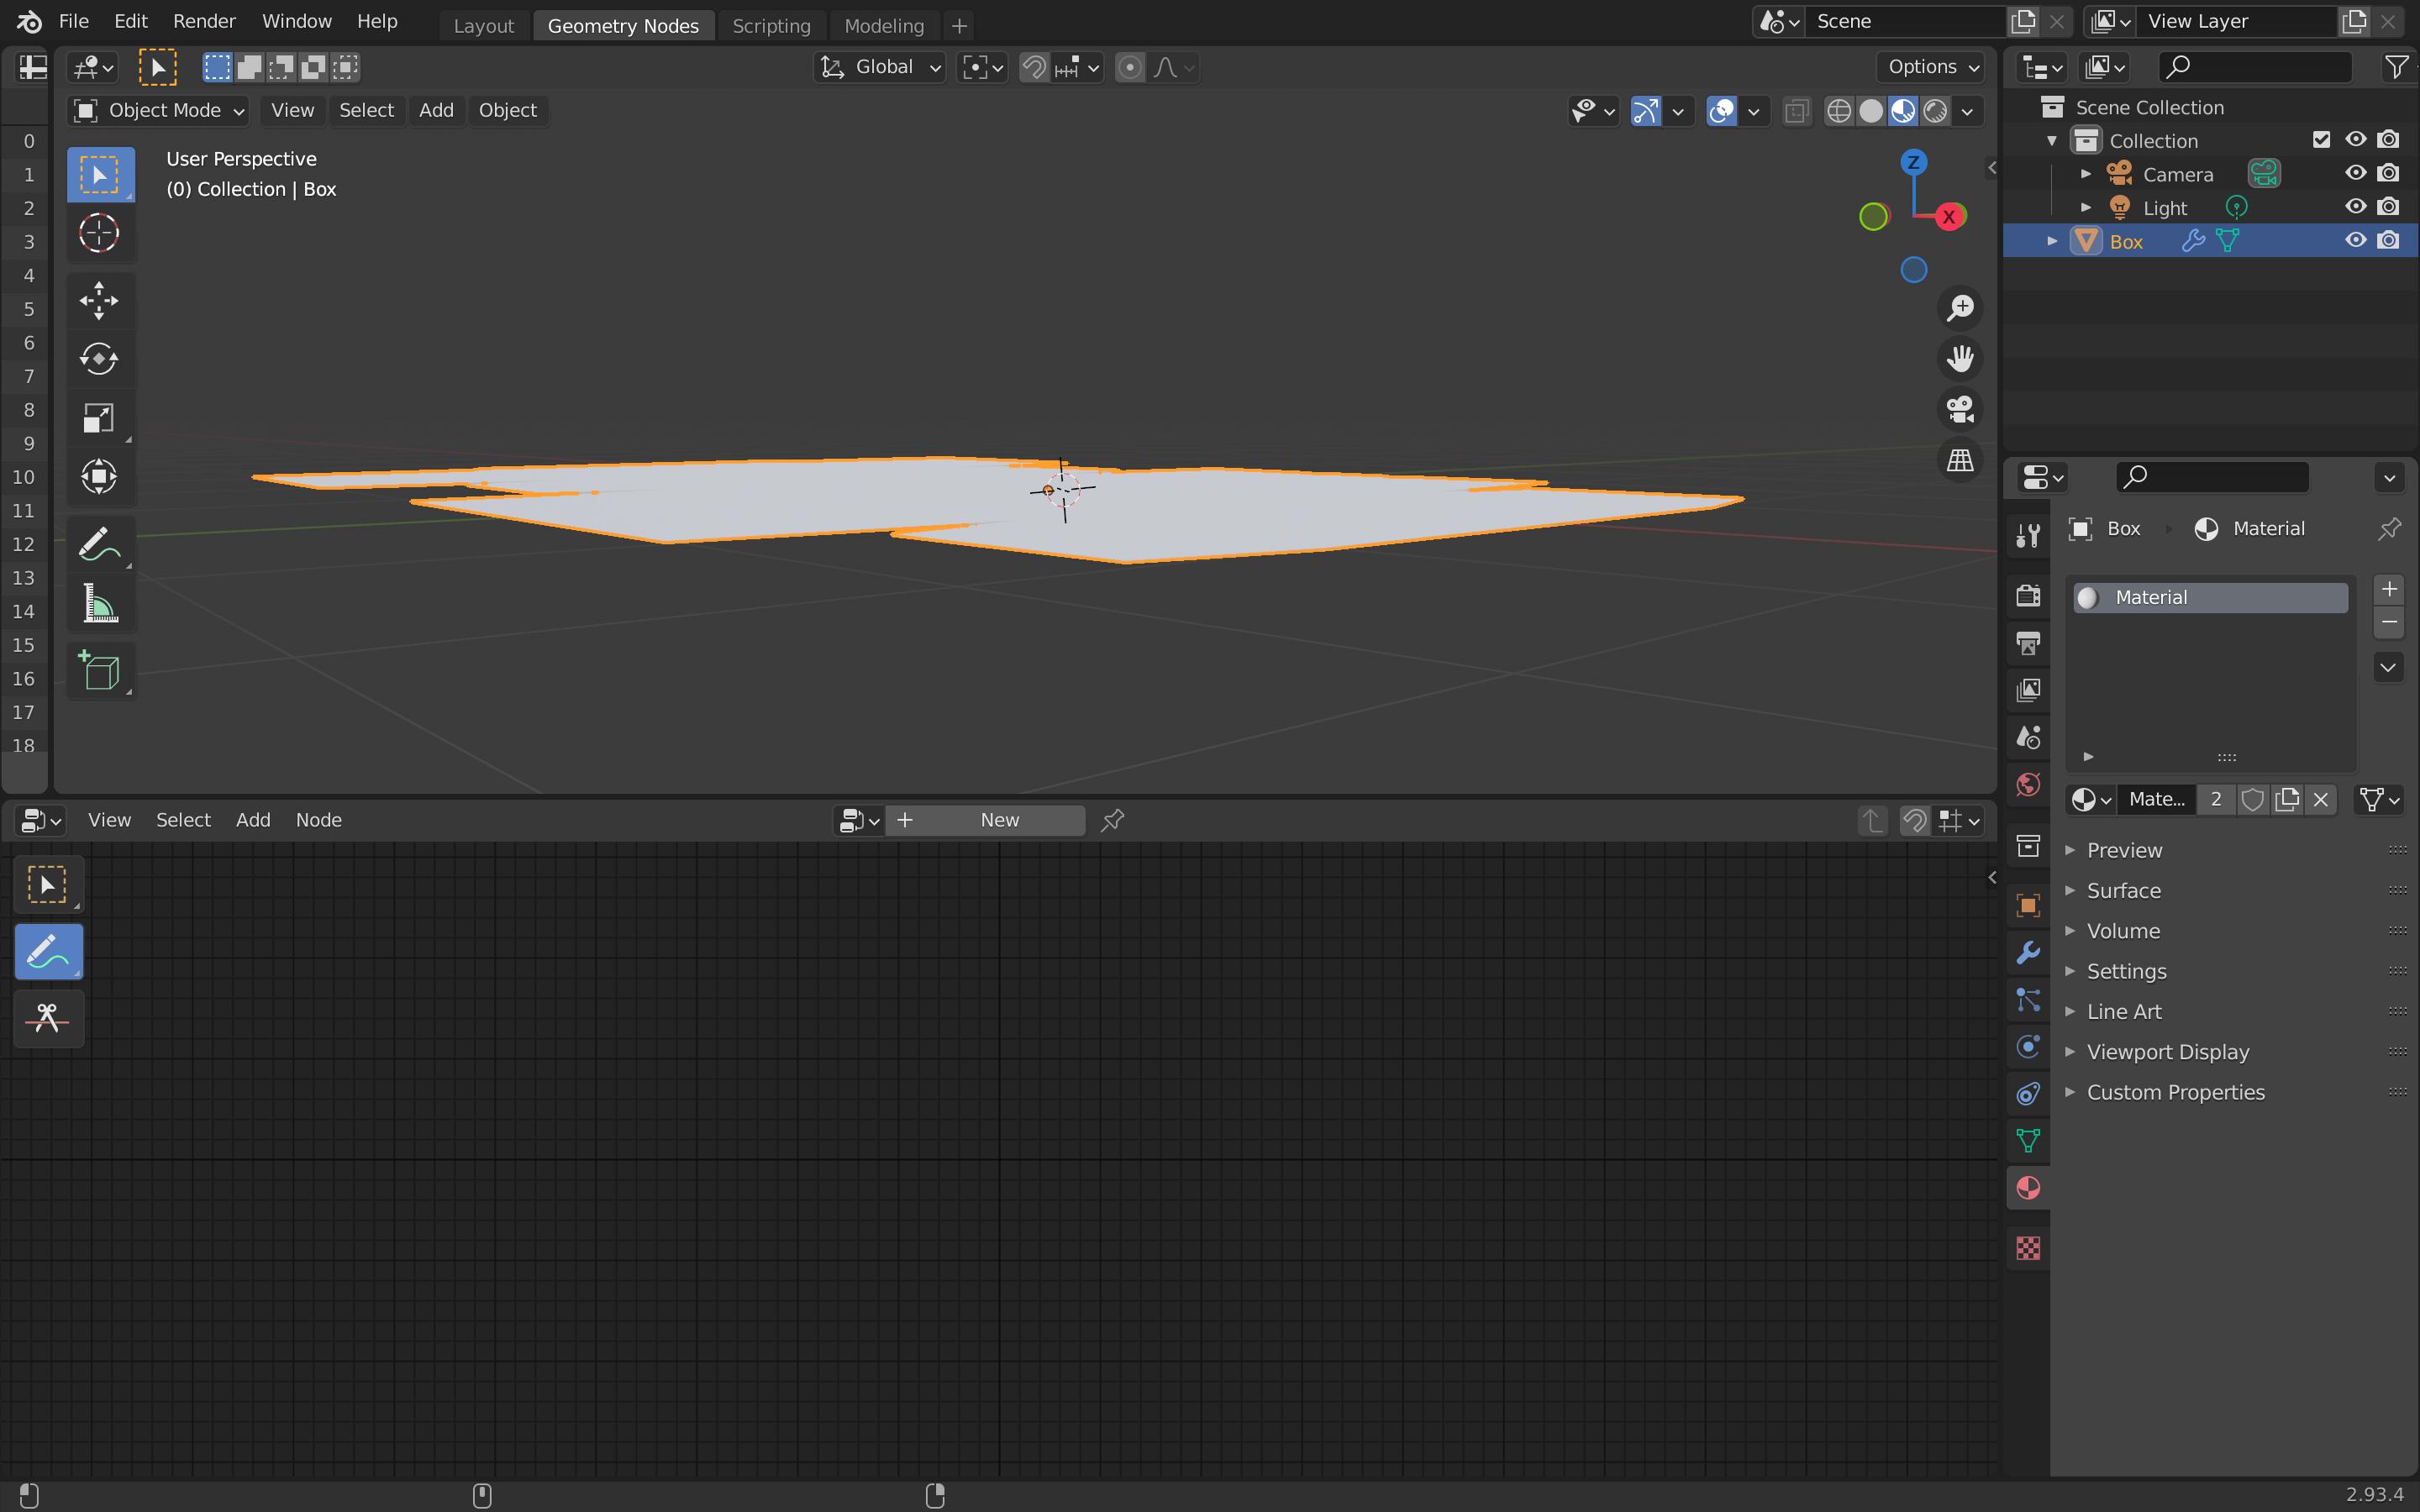Select the Transform tool
2420x1512 pixels.
(99, 476)
